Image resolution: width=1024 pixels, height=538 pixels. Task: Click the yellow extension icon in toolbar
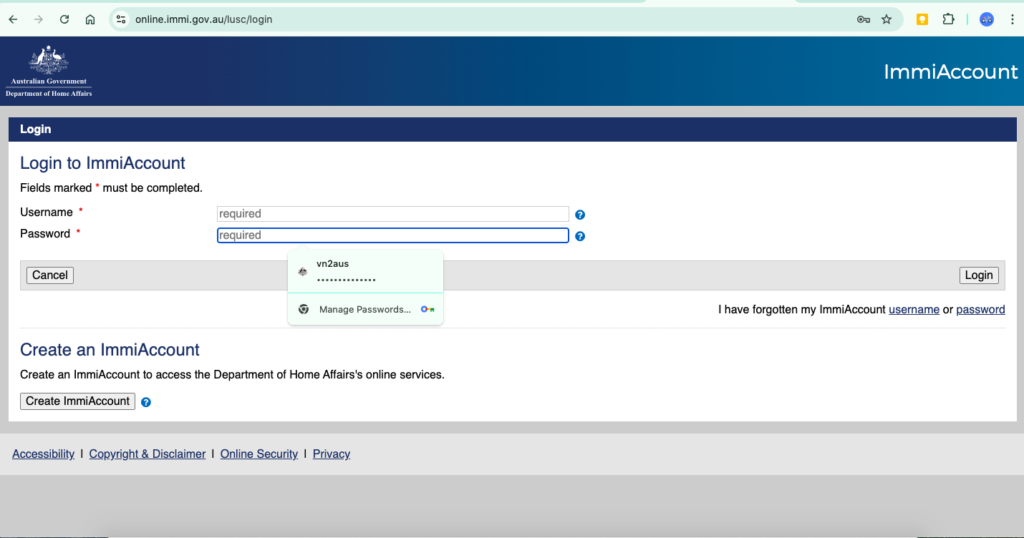click(x=922, y=19)
